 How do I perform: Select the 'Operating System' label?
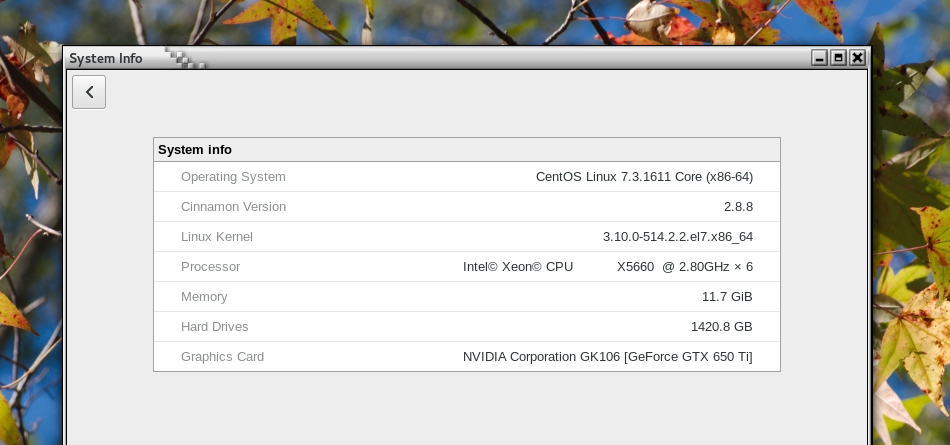233,177
